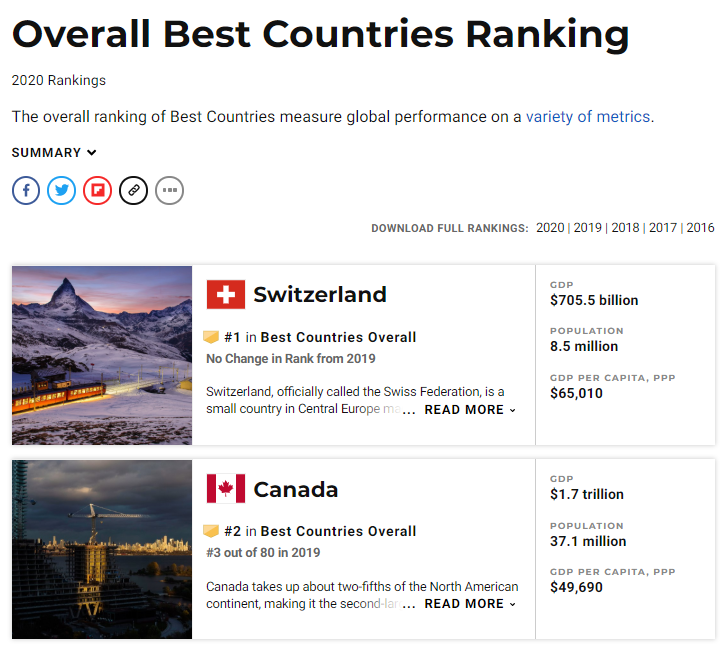Screen dimensions: 724x647
Task: Download the 2019 full rankings
Action: (588, 228)
